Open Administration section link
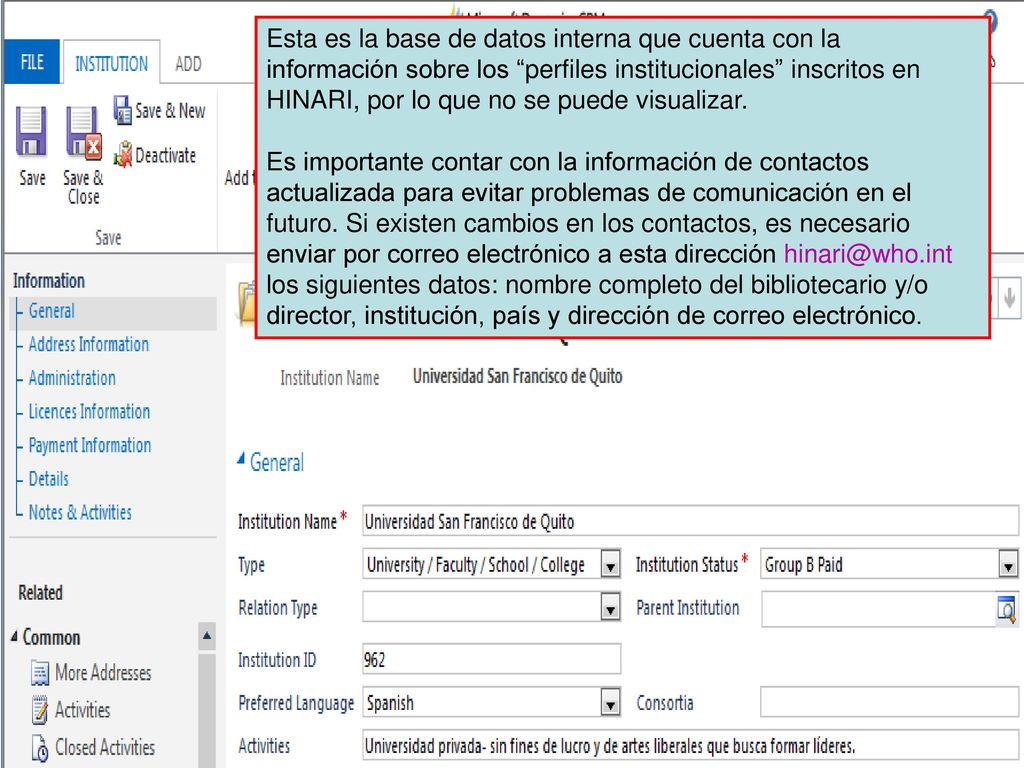Viewport: 1024px width, 768px height. 72,378
